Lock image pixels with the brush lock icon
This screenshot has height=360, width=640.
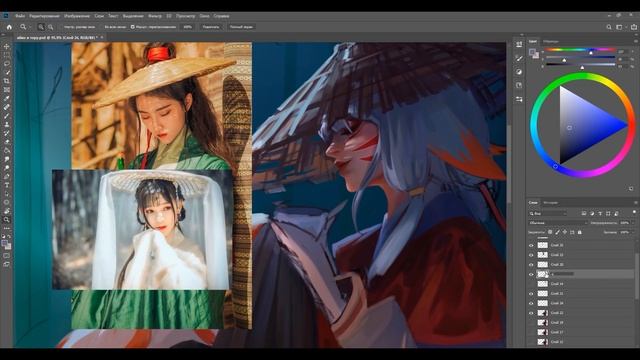click(558, 232)
